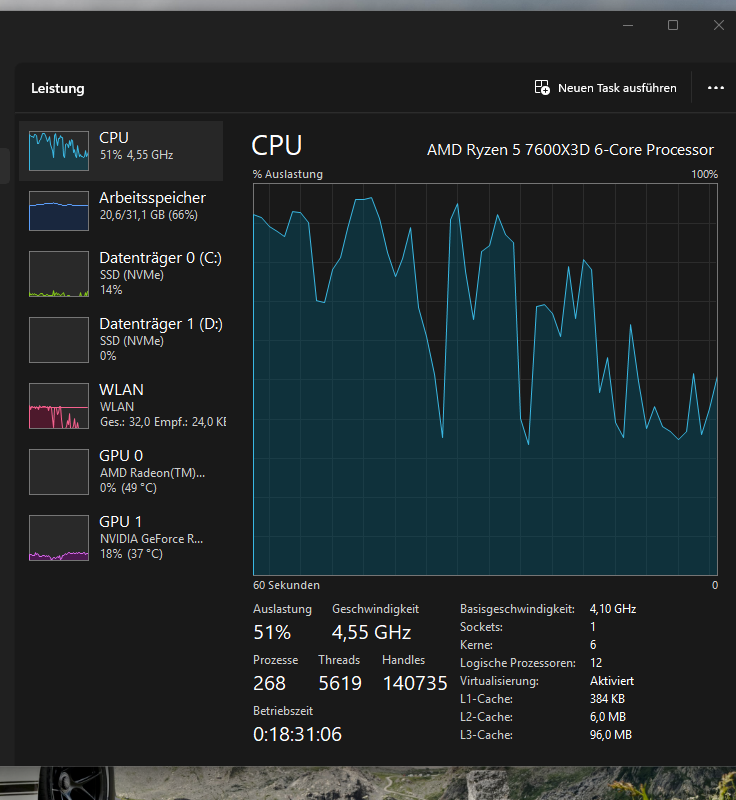Click the CPU mini graph thumbnail
The height and width of the screenshot is (800, 736).
[x=59, y=151]
